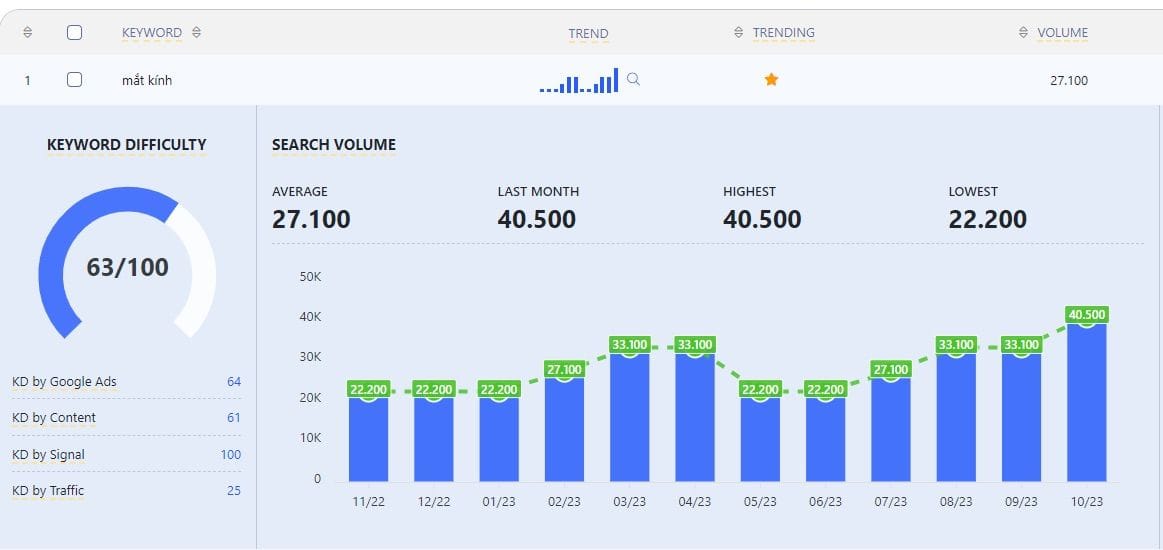The height and width of the screenshot is (550, 1163).
Task: Click sort arrows beside TRENDING header
Action: tap(739, 33)
